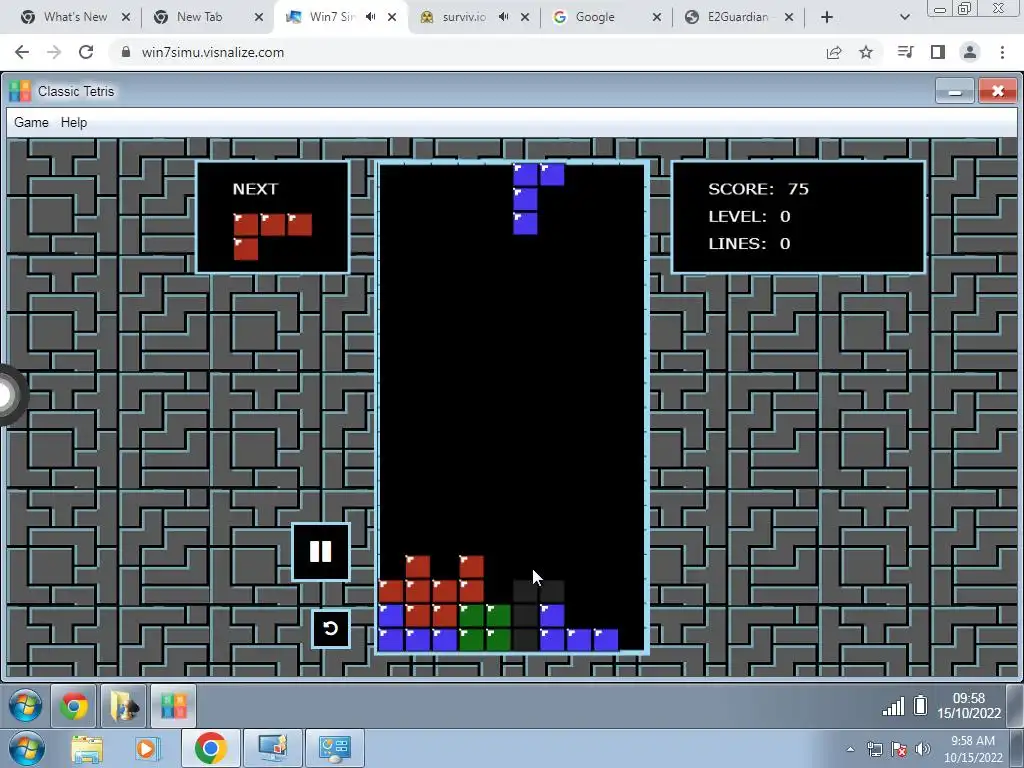Click the address bar URL win7simu.visnalize.com
The height and width of the screenshot is (768, 1024).
pyautogui.click(x=213, y=52)
